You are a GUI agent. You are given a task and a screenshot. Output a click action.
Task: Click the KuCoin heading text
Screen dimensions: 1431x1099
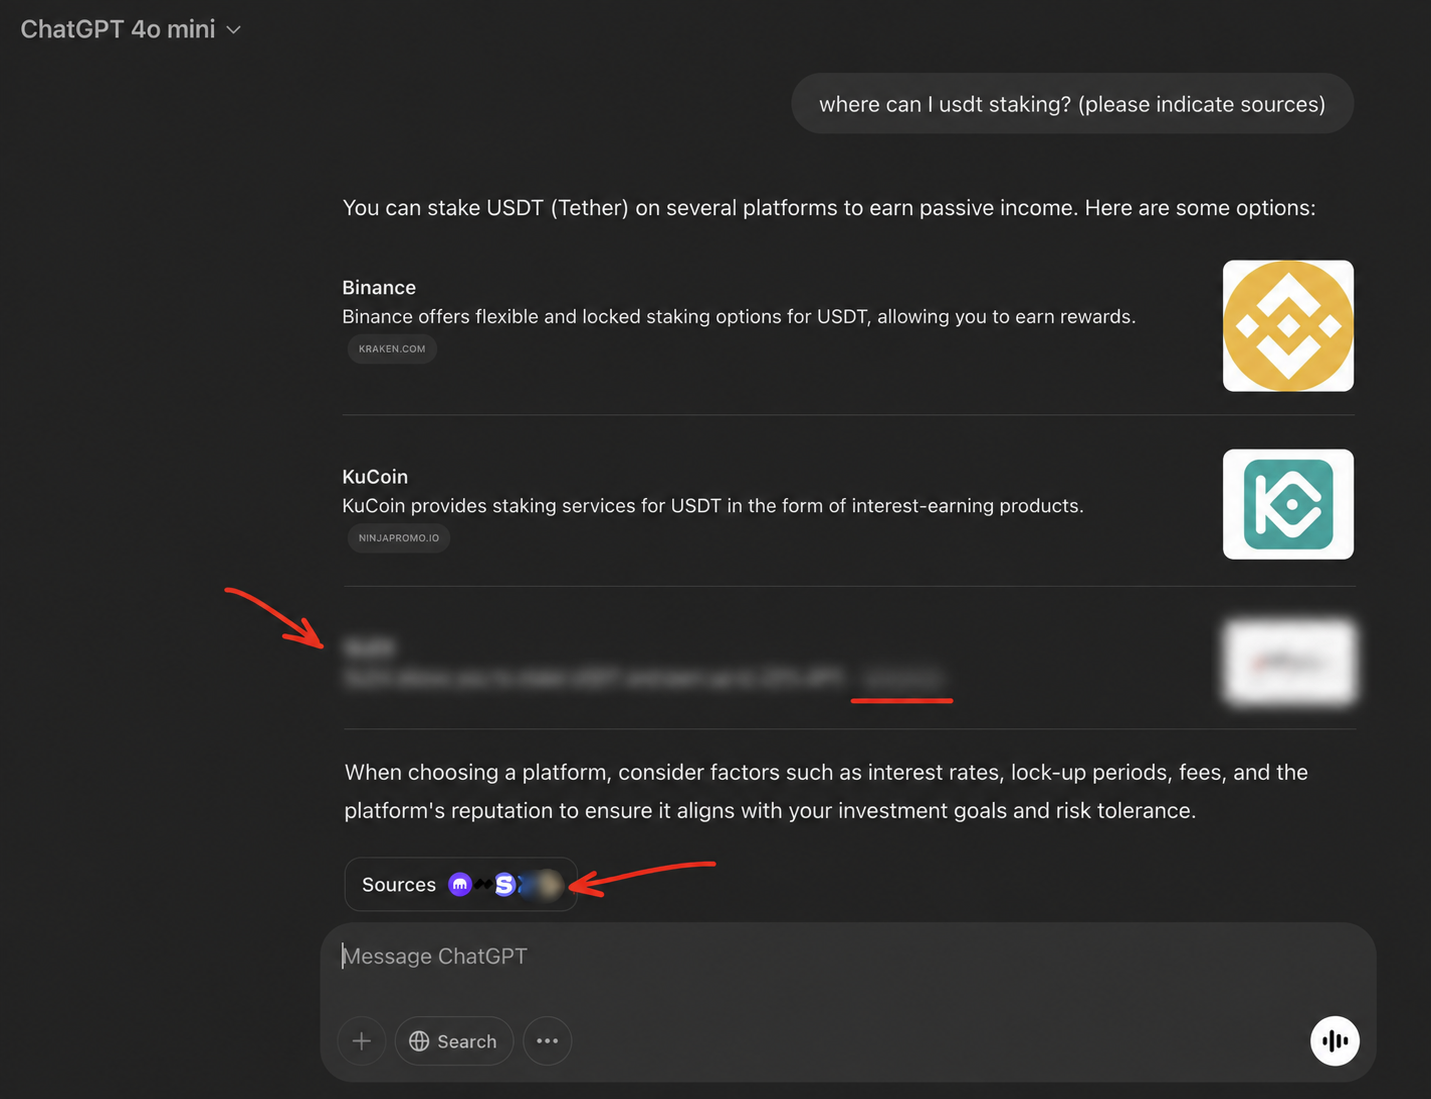coord(375,476)
